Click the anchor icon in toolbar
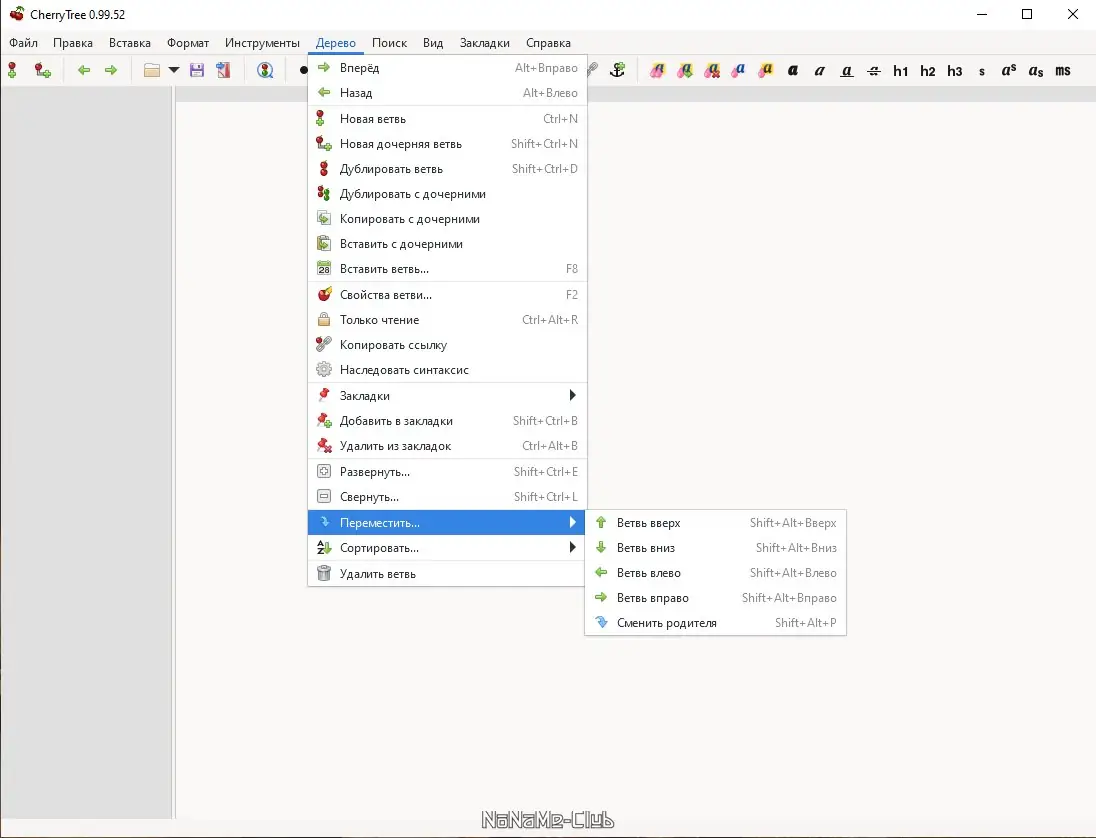 click(617, 70)
